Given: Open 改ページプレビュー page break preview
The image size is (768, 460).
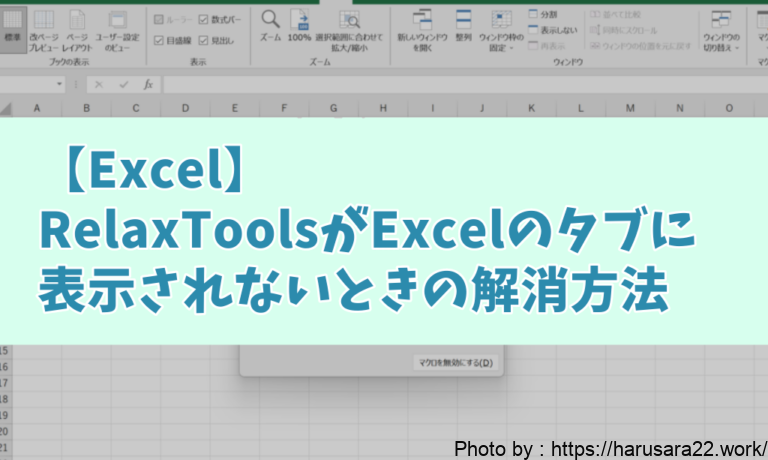Looking at the screenshot, I should 44,30.
